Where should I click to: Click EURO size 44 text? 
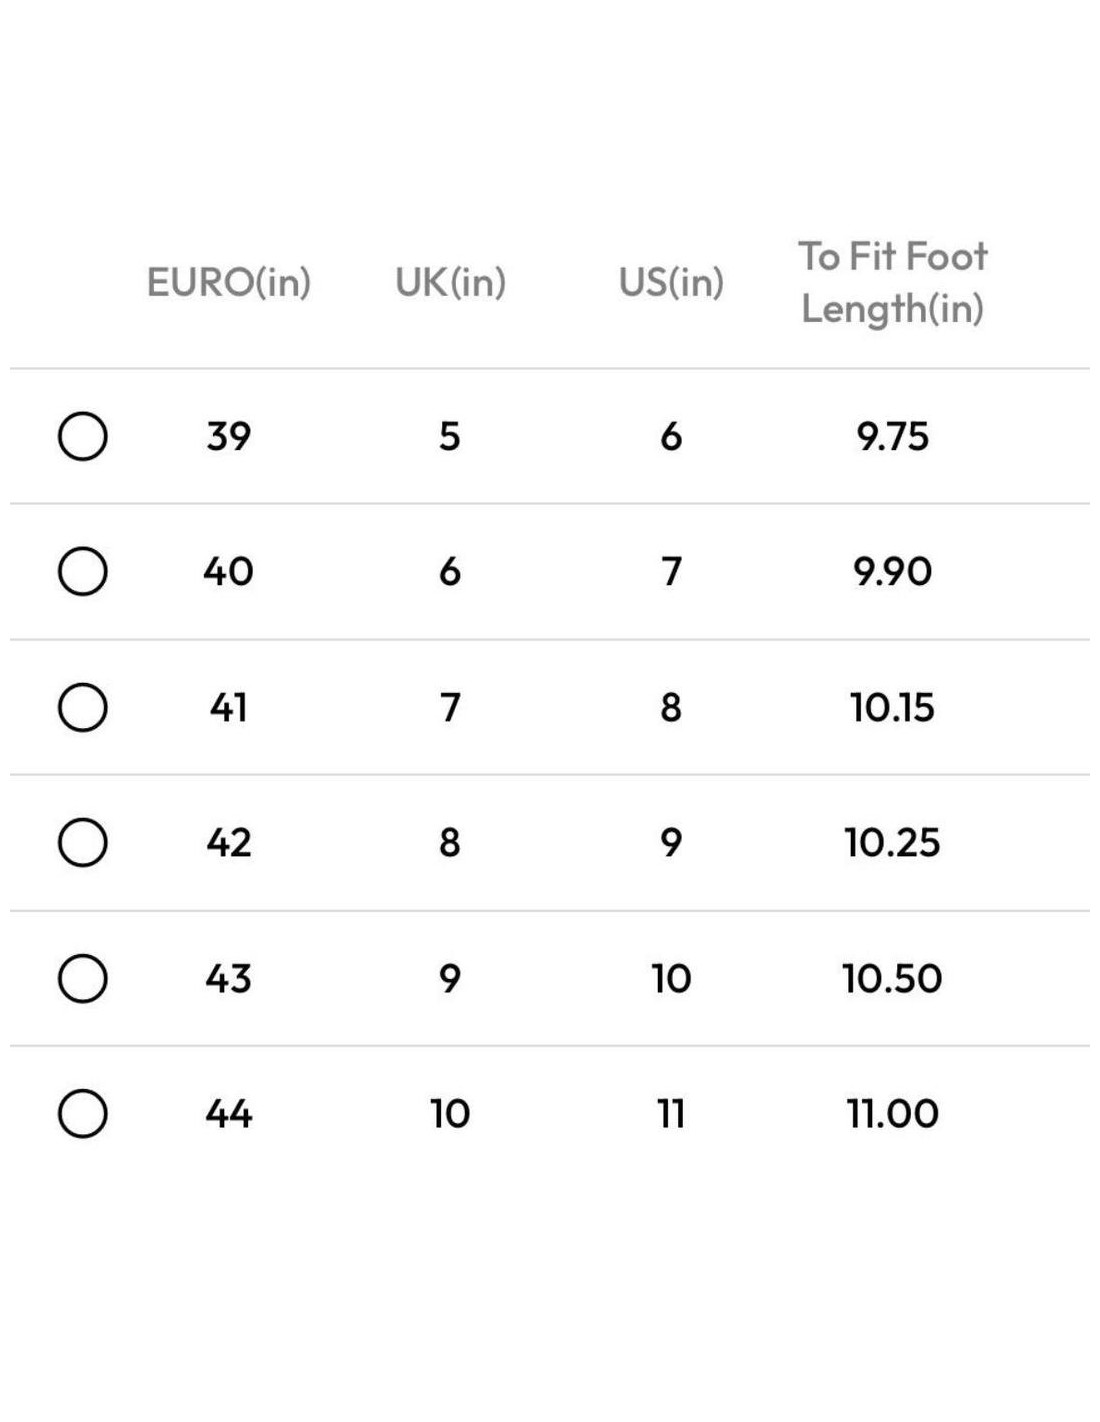tap(229, 1113)
